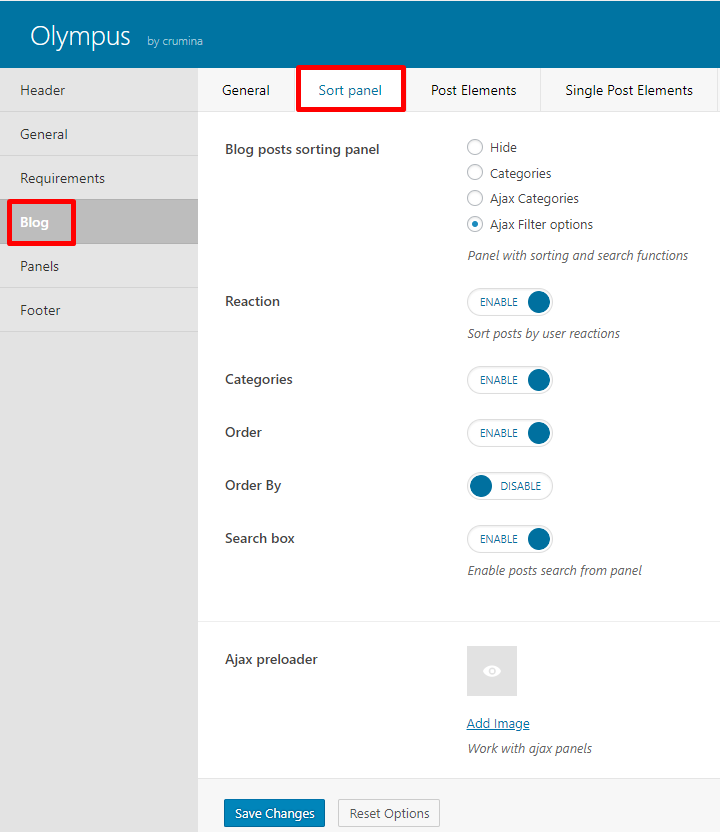Go to the Requirements sidebar section

[x=99, y=178]
